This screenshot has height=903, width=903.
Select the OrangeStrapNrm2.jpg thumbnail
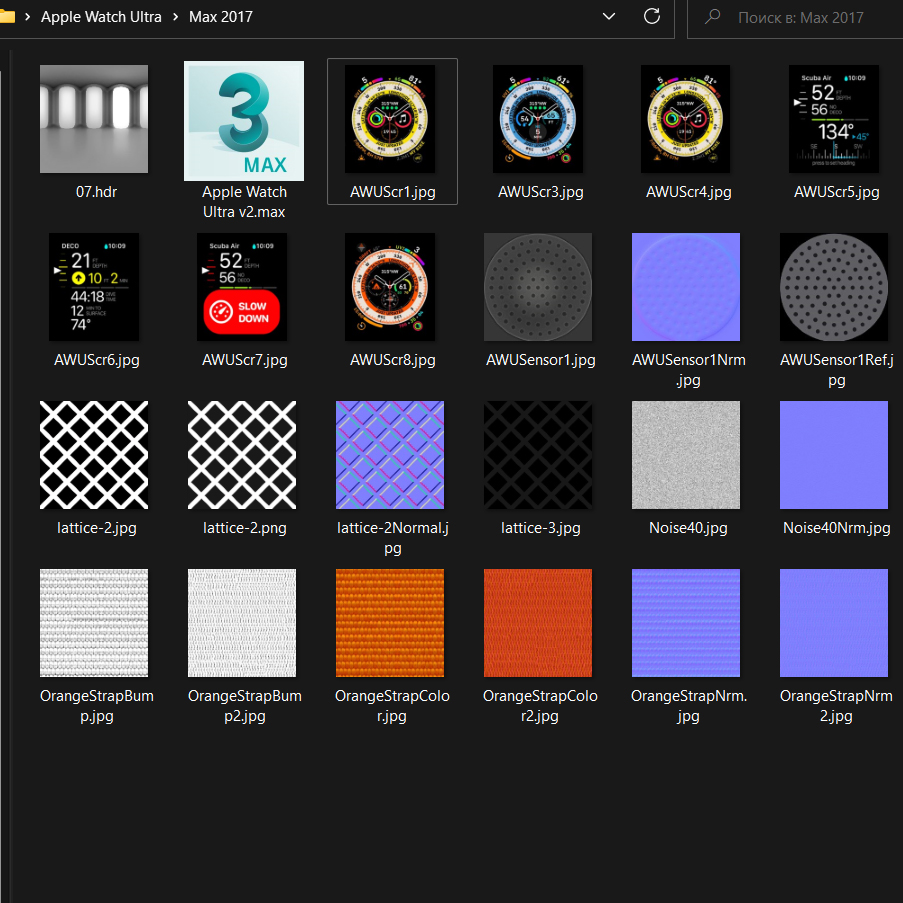tap(834, 623)
